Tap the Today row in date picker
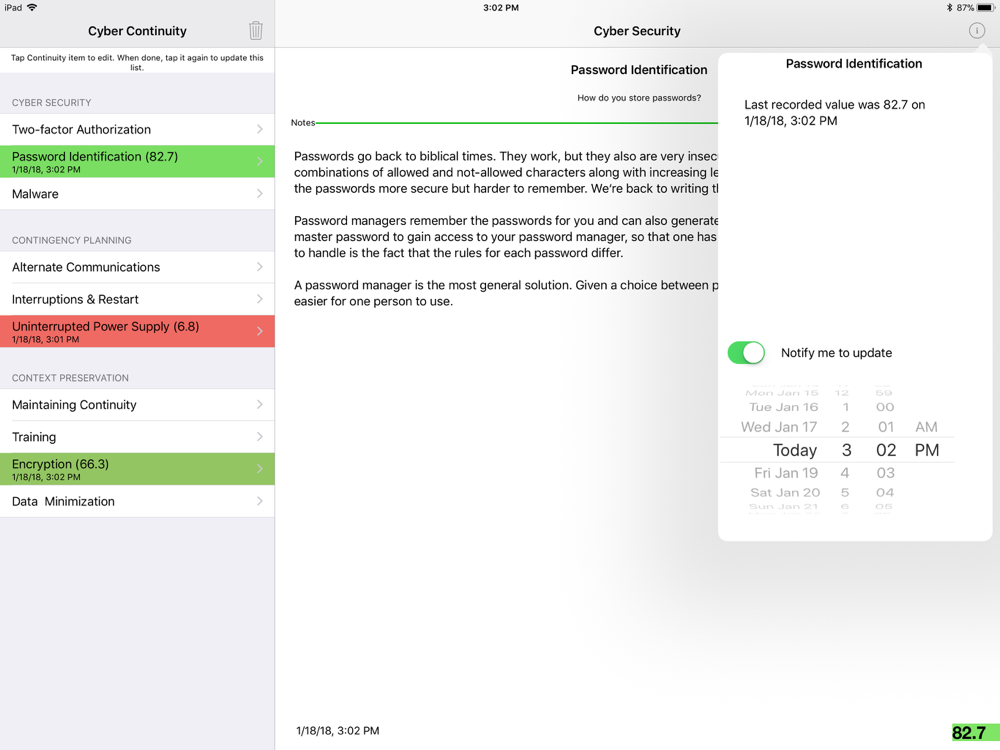The image size is (1000, 750). coord(795,450)
